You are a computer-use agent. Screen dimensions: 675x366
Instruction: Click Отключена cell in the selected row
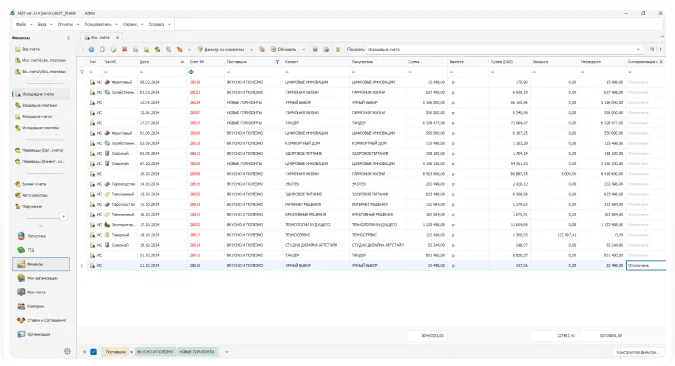(x=646, y=266)
